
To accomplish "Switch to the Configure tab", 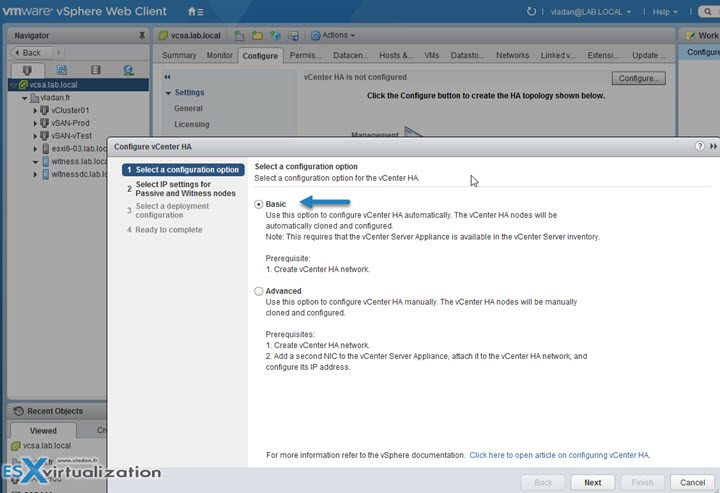I will (x=260, y=56).
